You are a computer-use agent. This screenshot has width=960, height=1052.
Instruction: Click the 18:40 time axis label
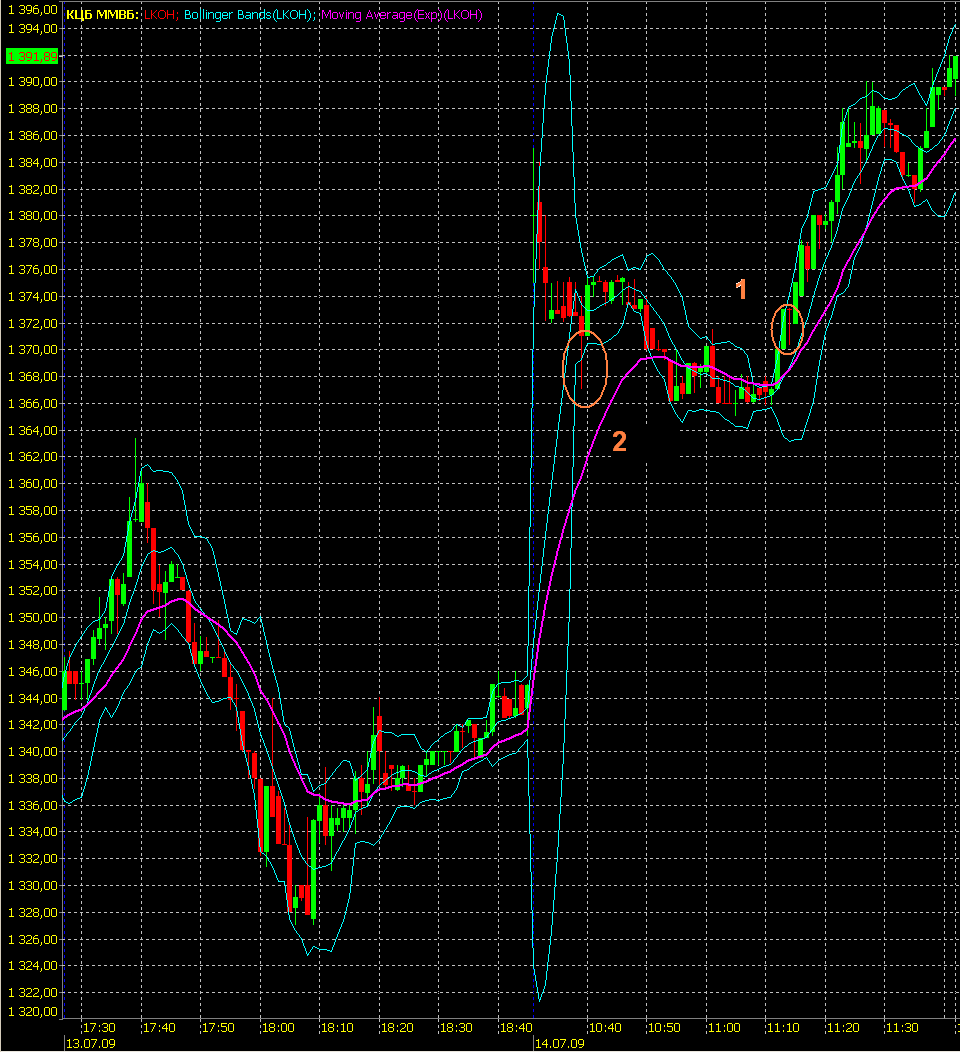pyautogui.click(x=515, y=1028)
